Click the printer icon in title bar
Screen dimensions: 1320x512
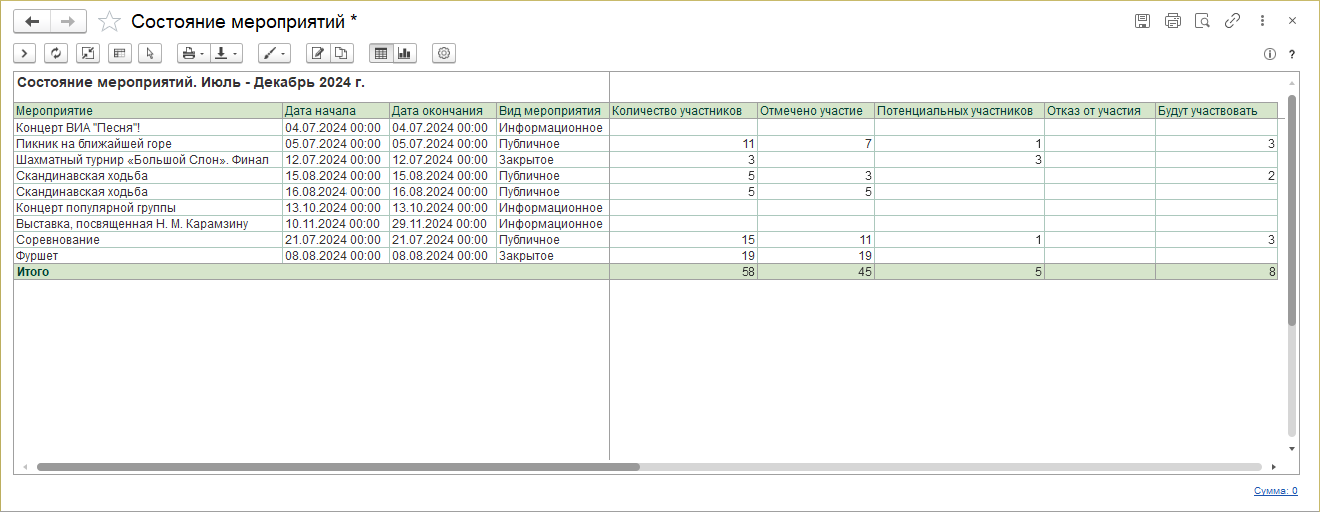click(x=1173, y=21)
